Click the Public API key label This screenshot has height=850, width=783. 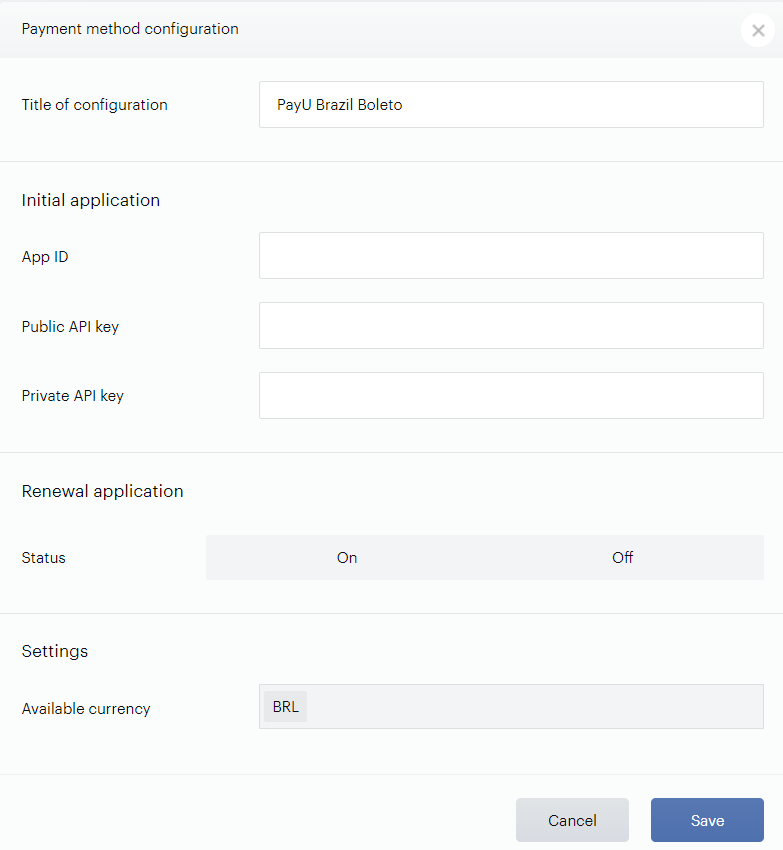[x=70, y=327]
